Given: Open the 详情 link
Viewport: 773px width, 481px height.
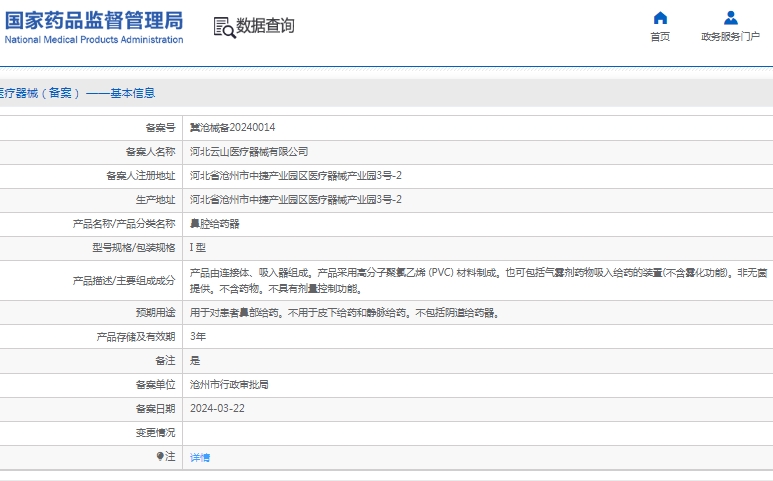Looking at the screenshot, I should tap(200, 457).
